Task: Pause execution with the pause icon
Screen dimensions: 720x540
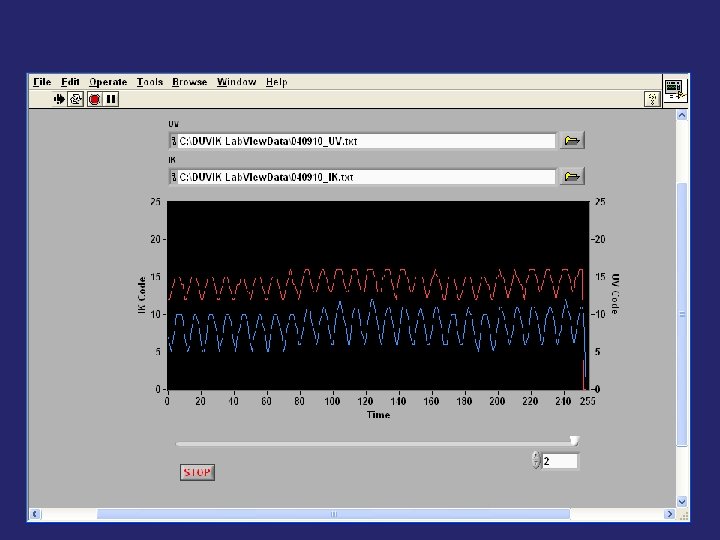Action: point(111,99)
